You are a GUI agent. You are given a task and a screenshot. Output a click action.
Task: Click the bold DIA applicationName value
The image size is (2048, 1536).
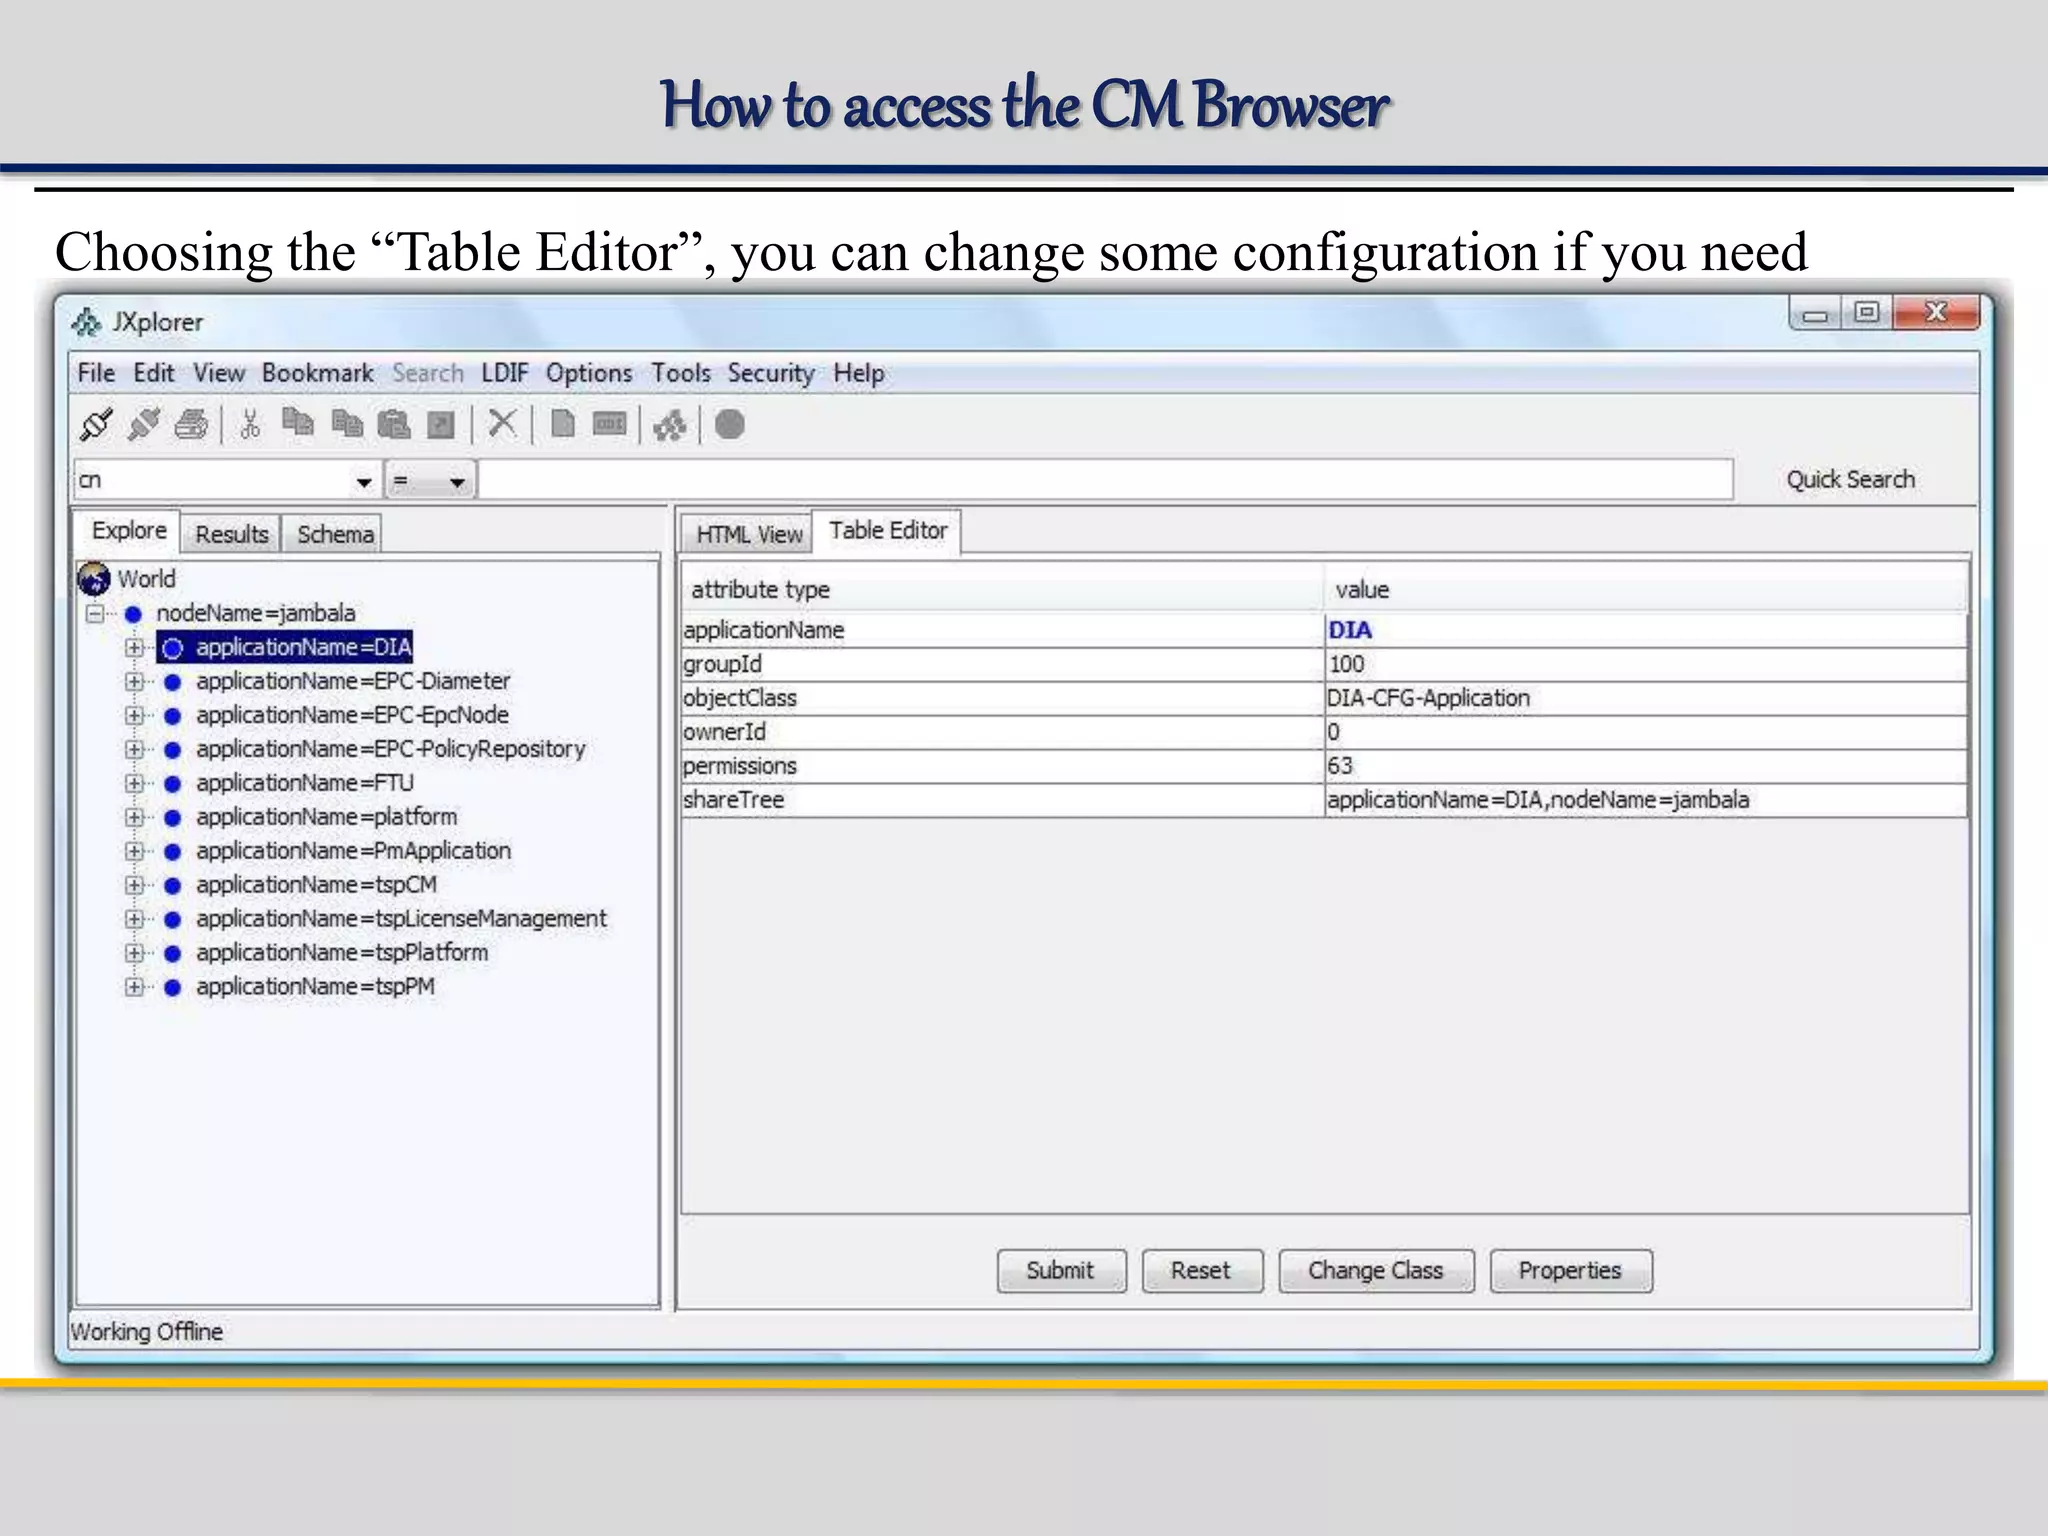coord(1350,630)
